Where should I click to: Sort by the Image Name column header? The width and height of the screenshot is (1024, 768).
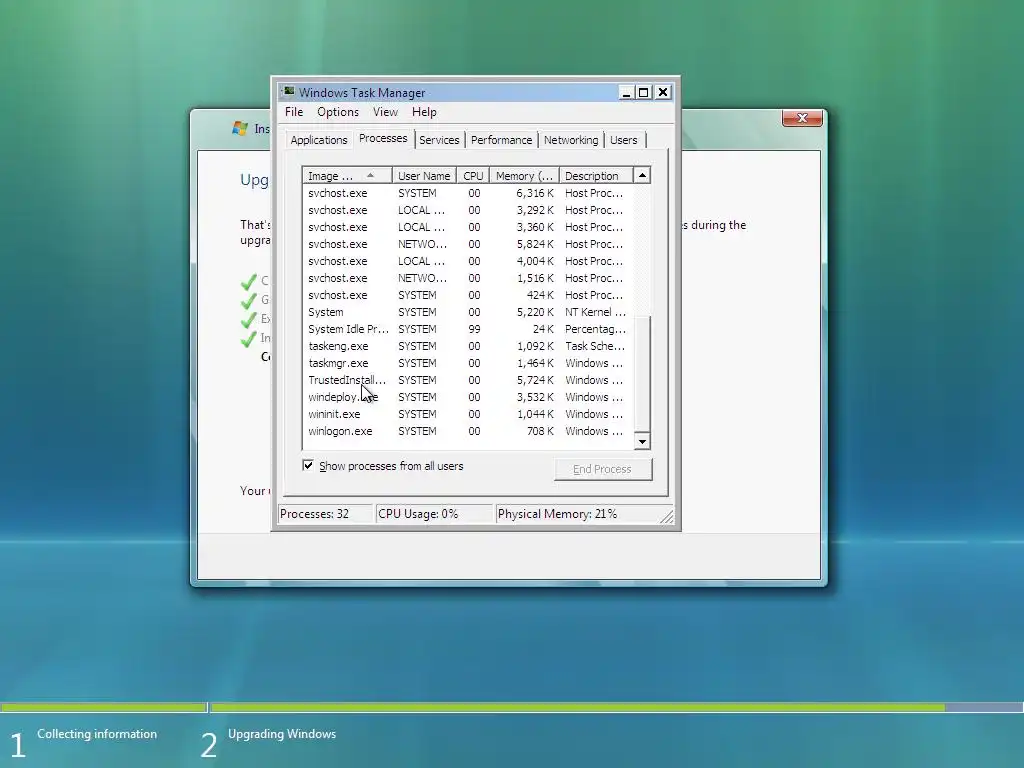[x=347, y=176]
